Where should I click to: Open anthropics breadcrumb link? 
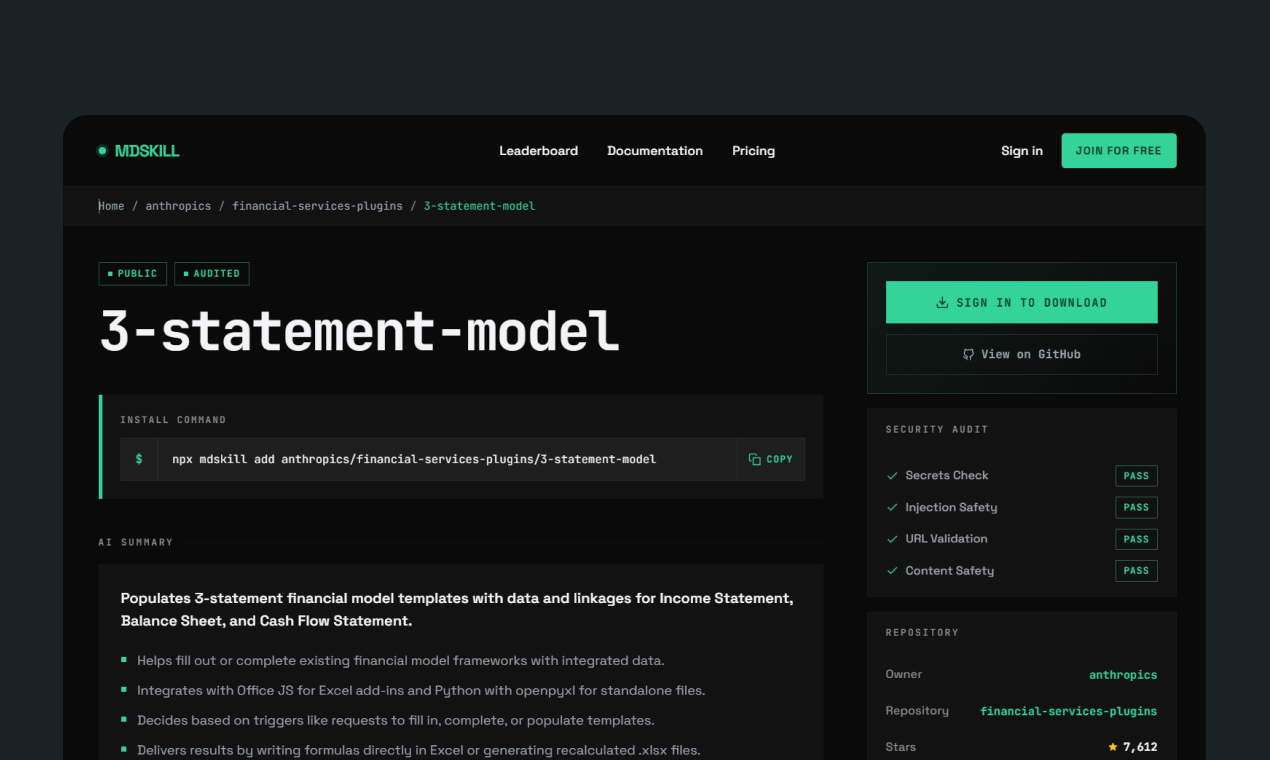(x=178, y=206)
